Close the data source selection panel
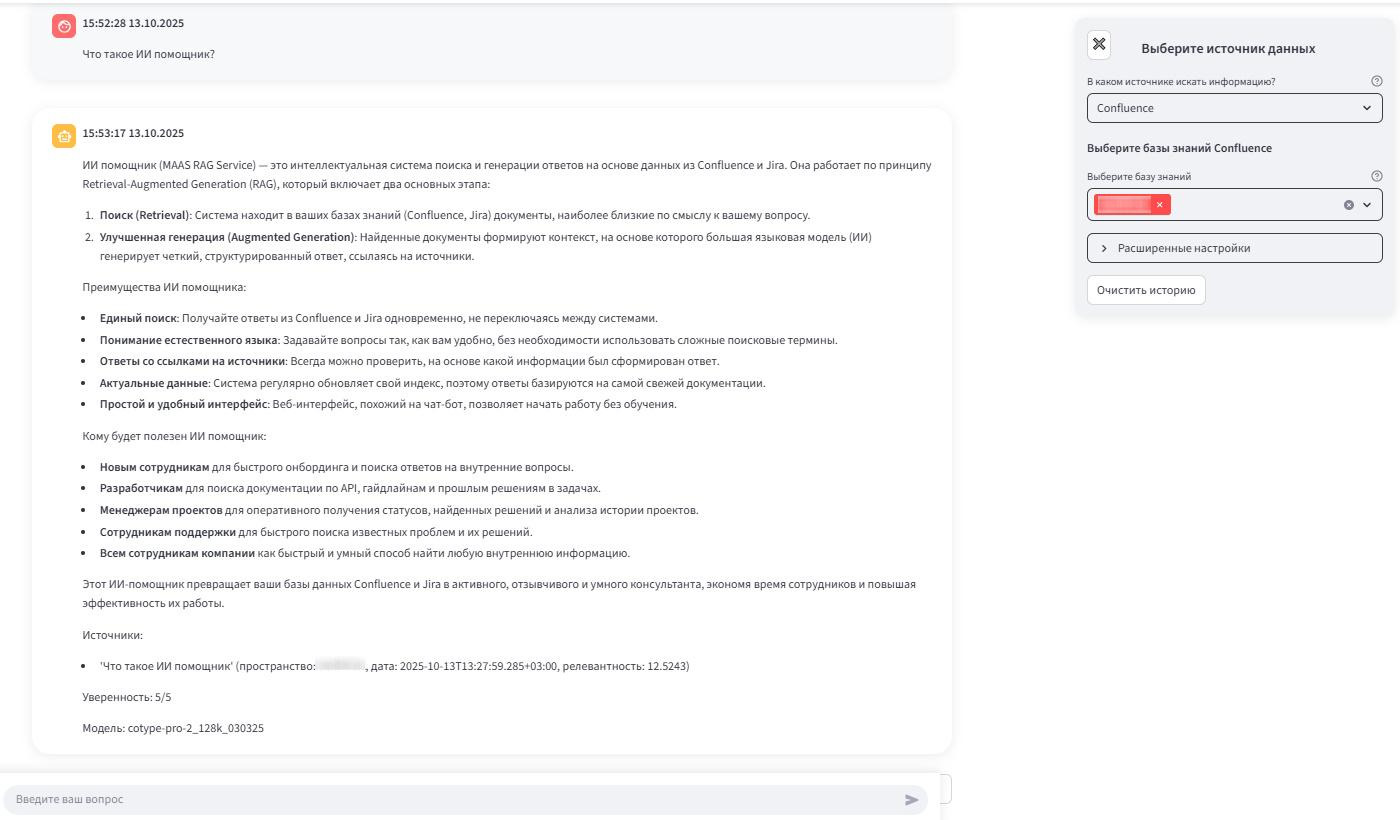 (x=1100, y=44)
